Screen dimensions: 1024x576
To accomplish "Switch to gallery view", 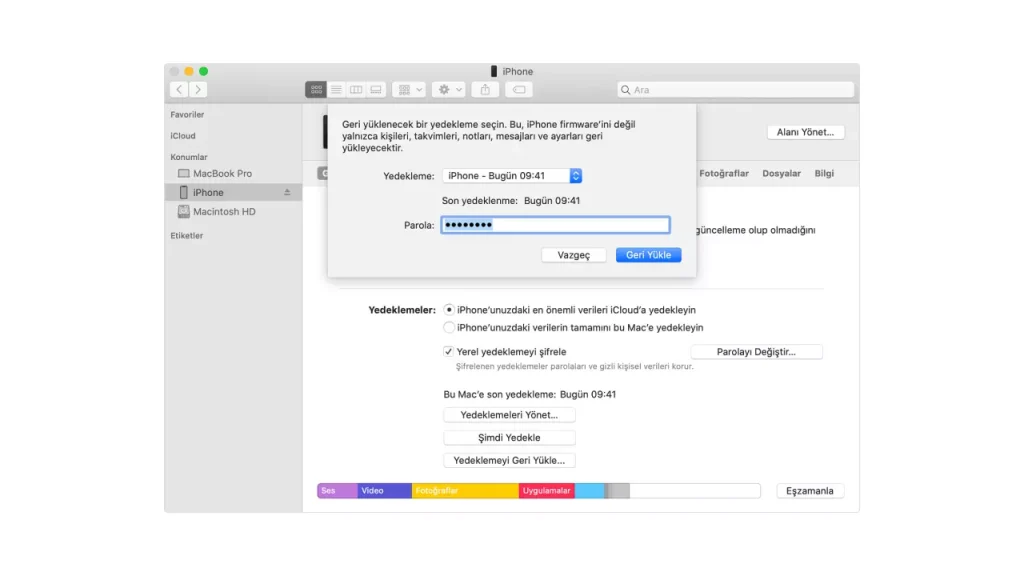I will pos(376,89).
